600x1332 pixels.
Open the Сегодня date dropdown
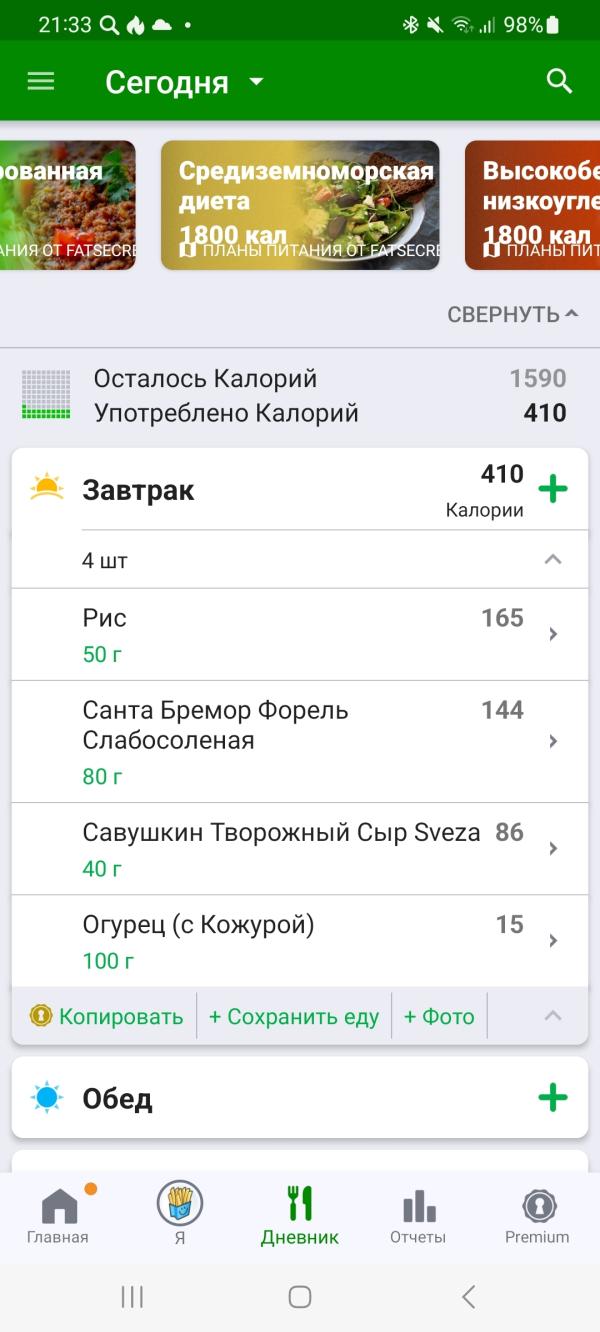point(185,82)
